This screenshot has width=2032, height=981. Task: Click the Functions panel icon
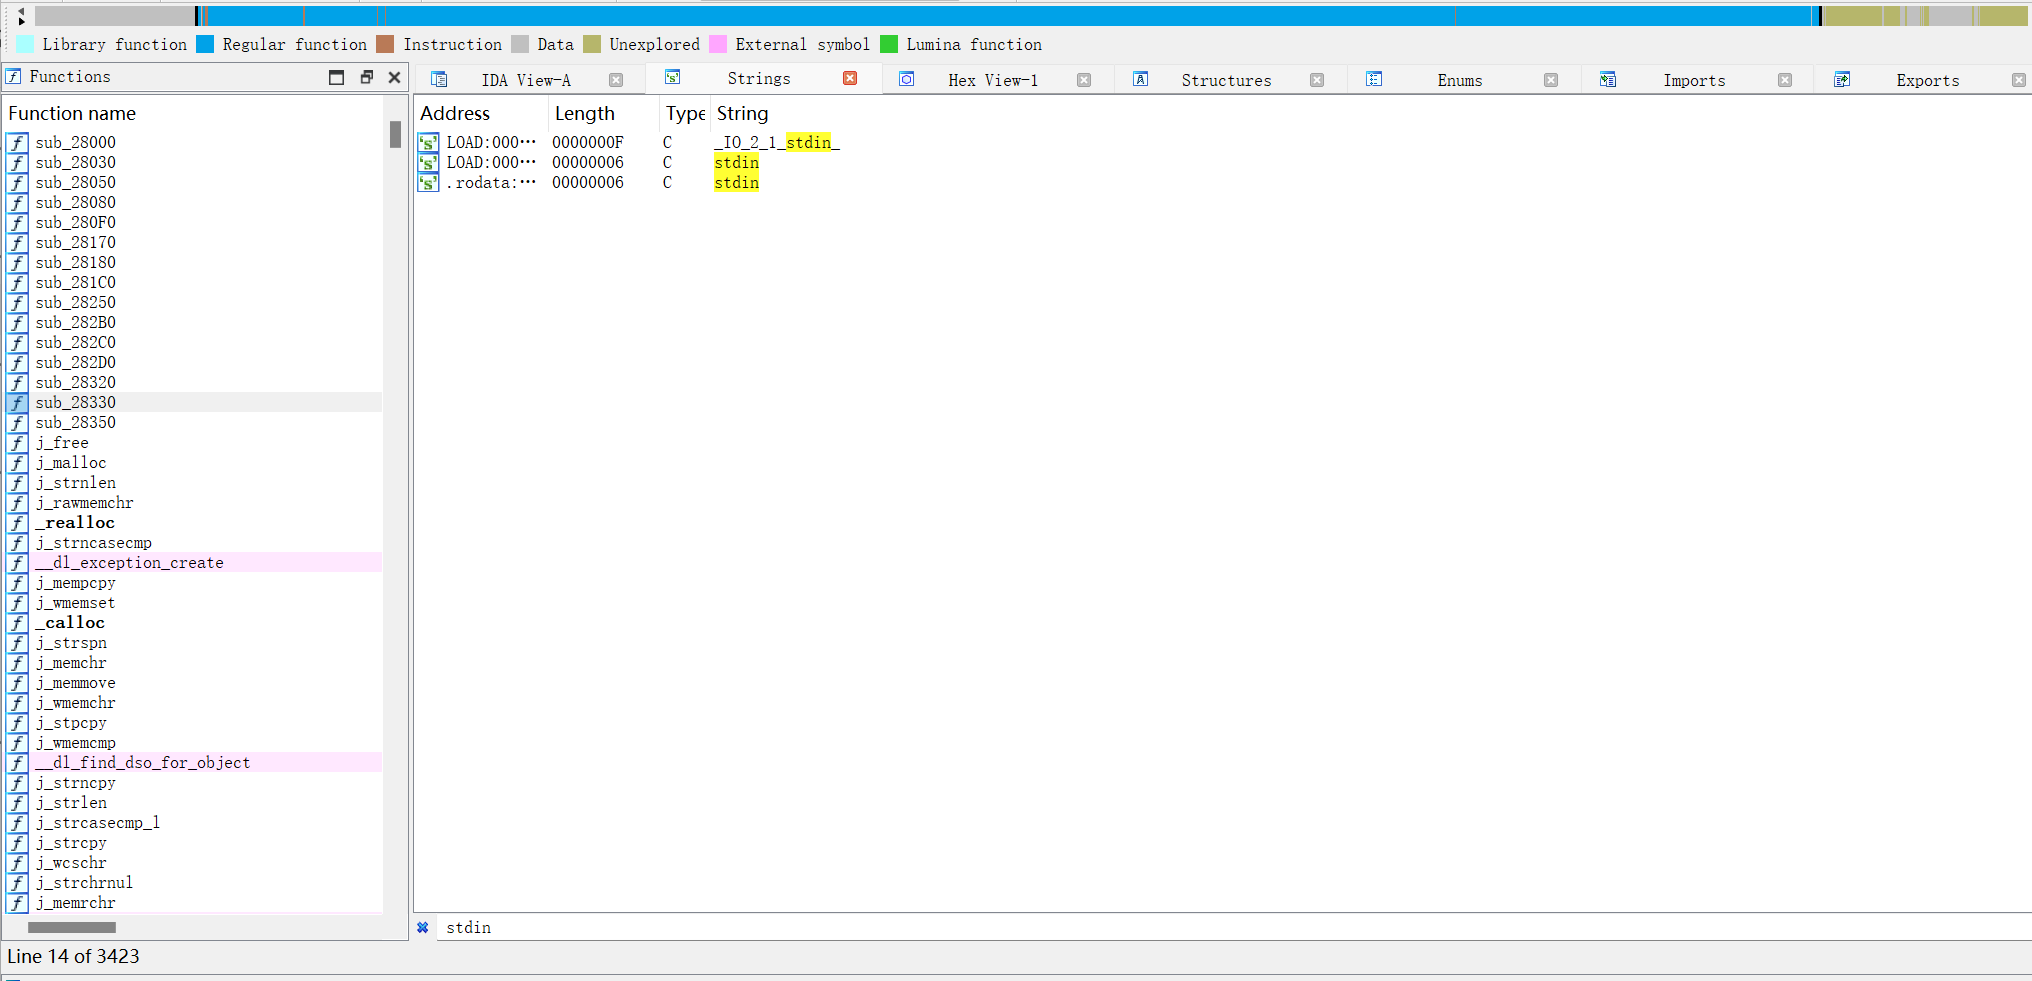[x=14, y=76]
